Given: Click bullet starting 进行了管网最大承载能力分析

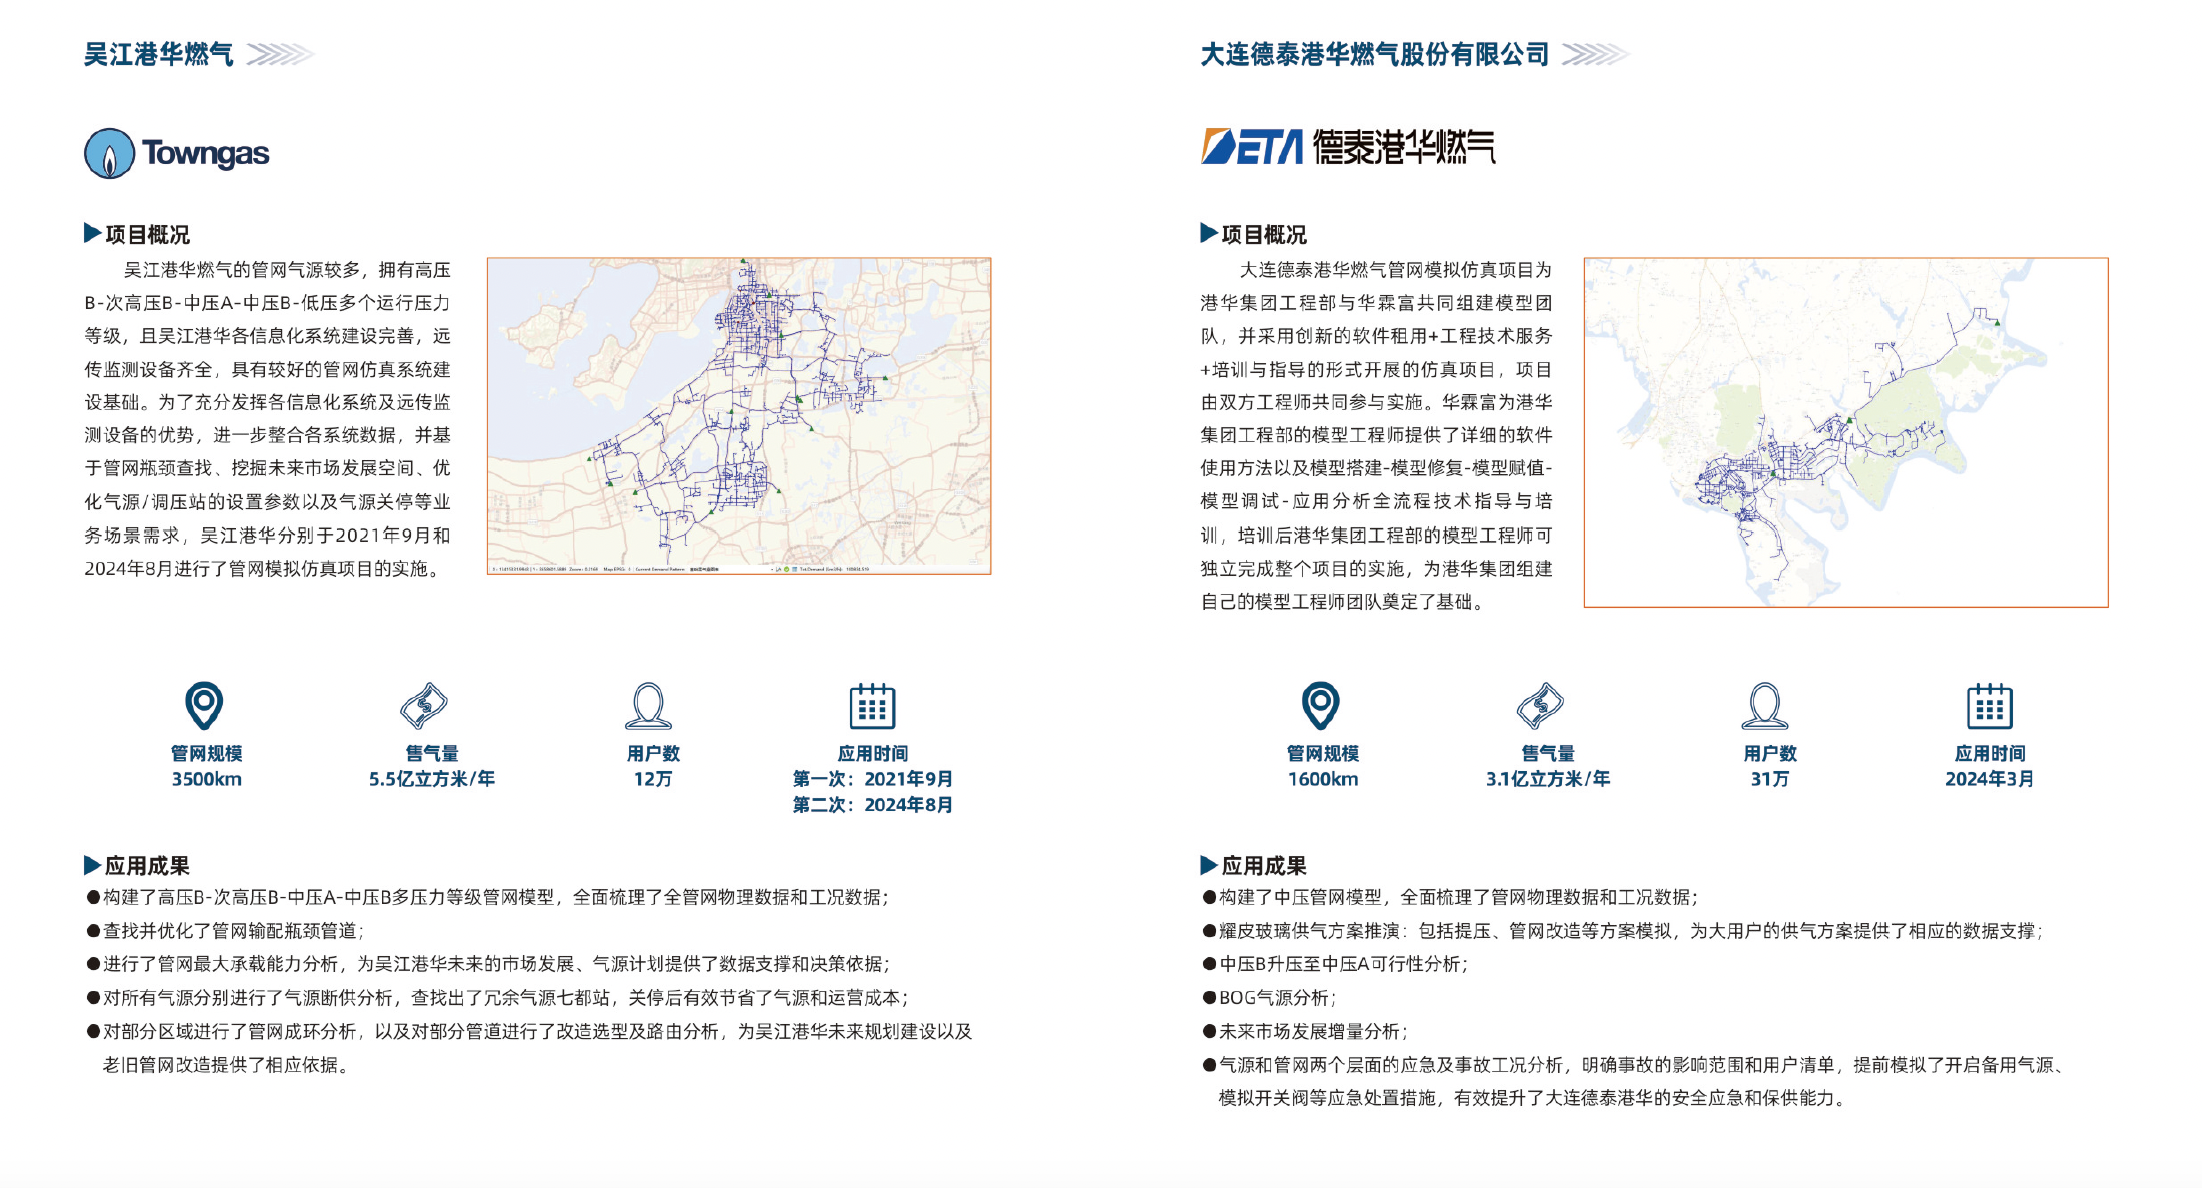Looking at the screenshot, I should (488, 964).
